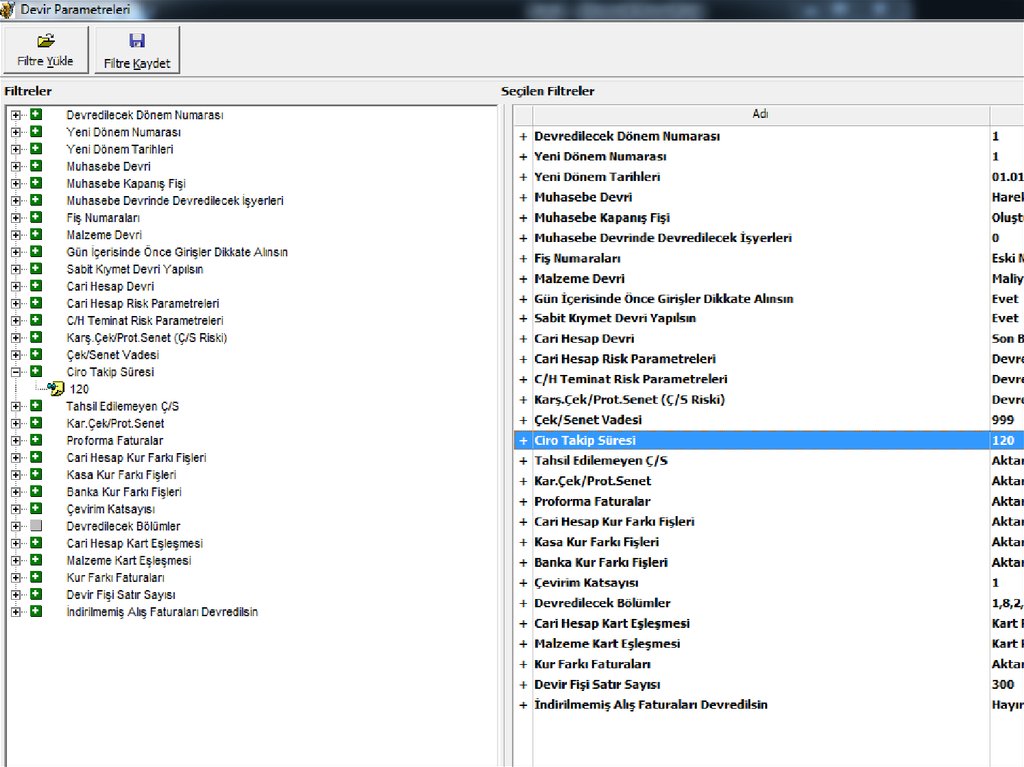Image resolution: width=1024 pixels, height=767 pixels.
Task: Collapse the Ciro Takip Süresi tree node
Action: pyautogui.click(x=16, y=372)
